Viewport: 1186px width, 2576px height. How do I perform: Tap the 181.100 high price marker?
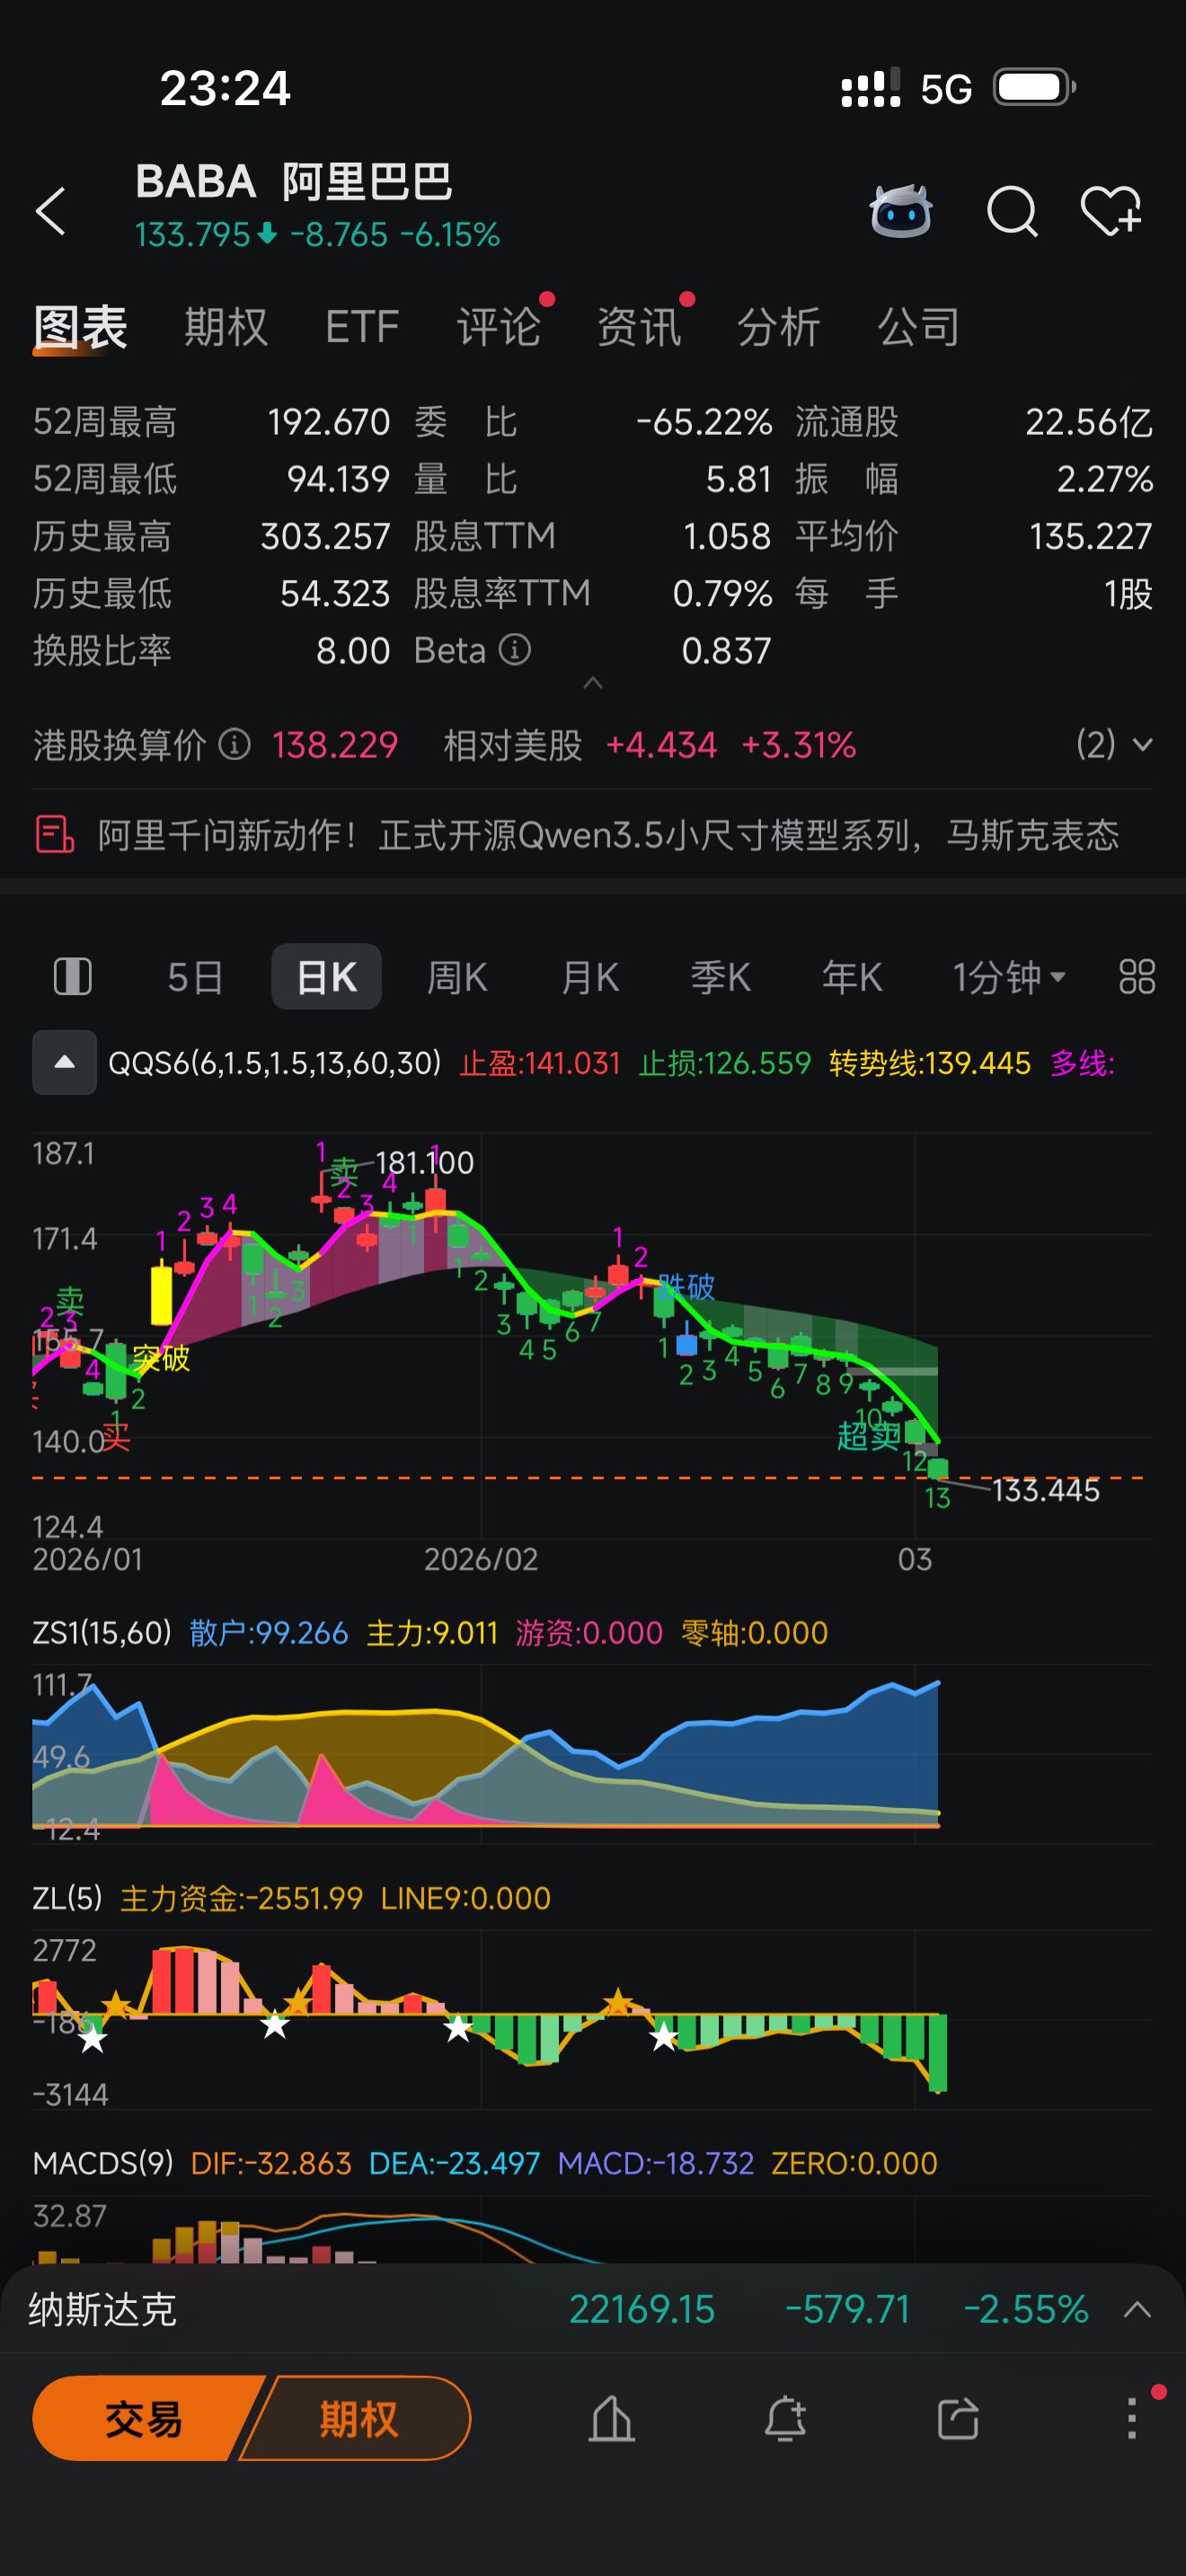[x=424, y=1162]
